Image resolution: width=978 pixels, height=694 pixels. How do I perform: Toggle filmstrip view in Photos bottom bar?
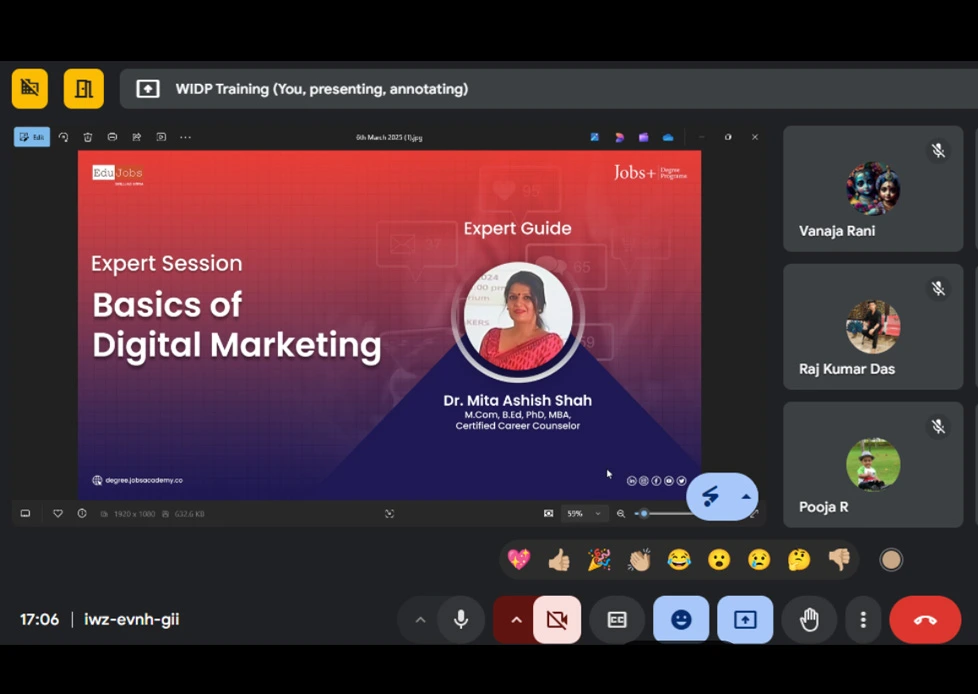[26, 514]
